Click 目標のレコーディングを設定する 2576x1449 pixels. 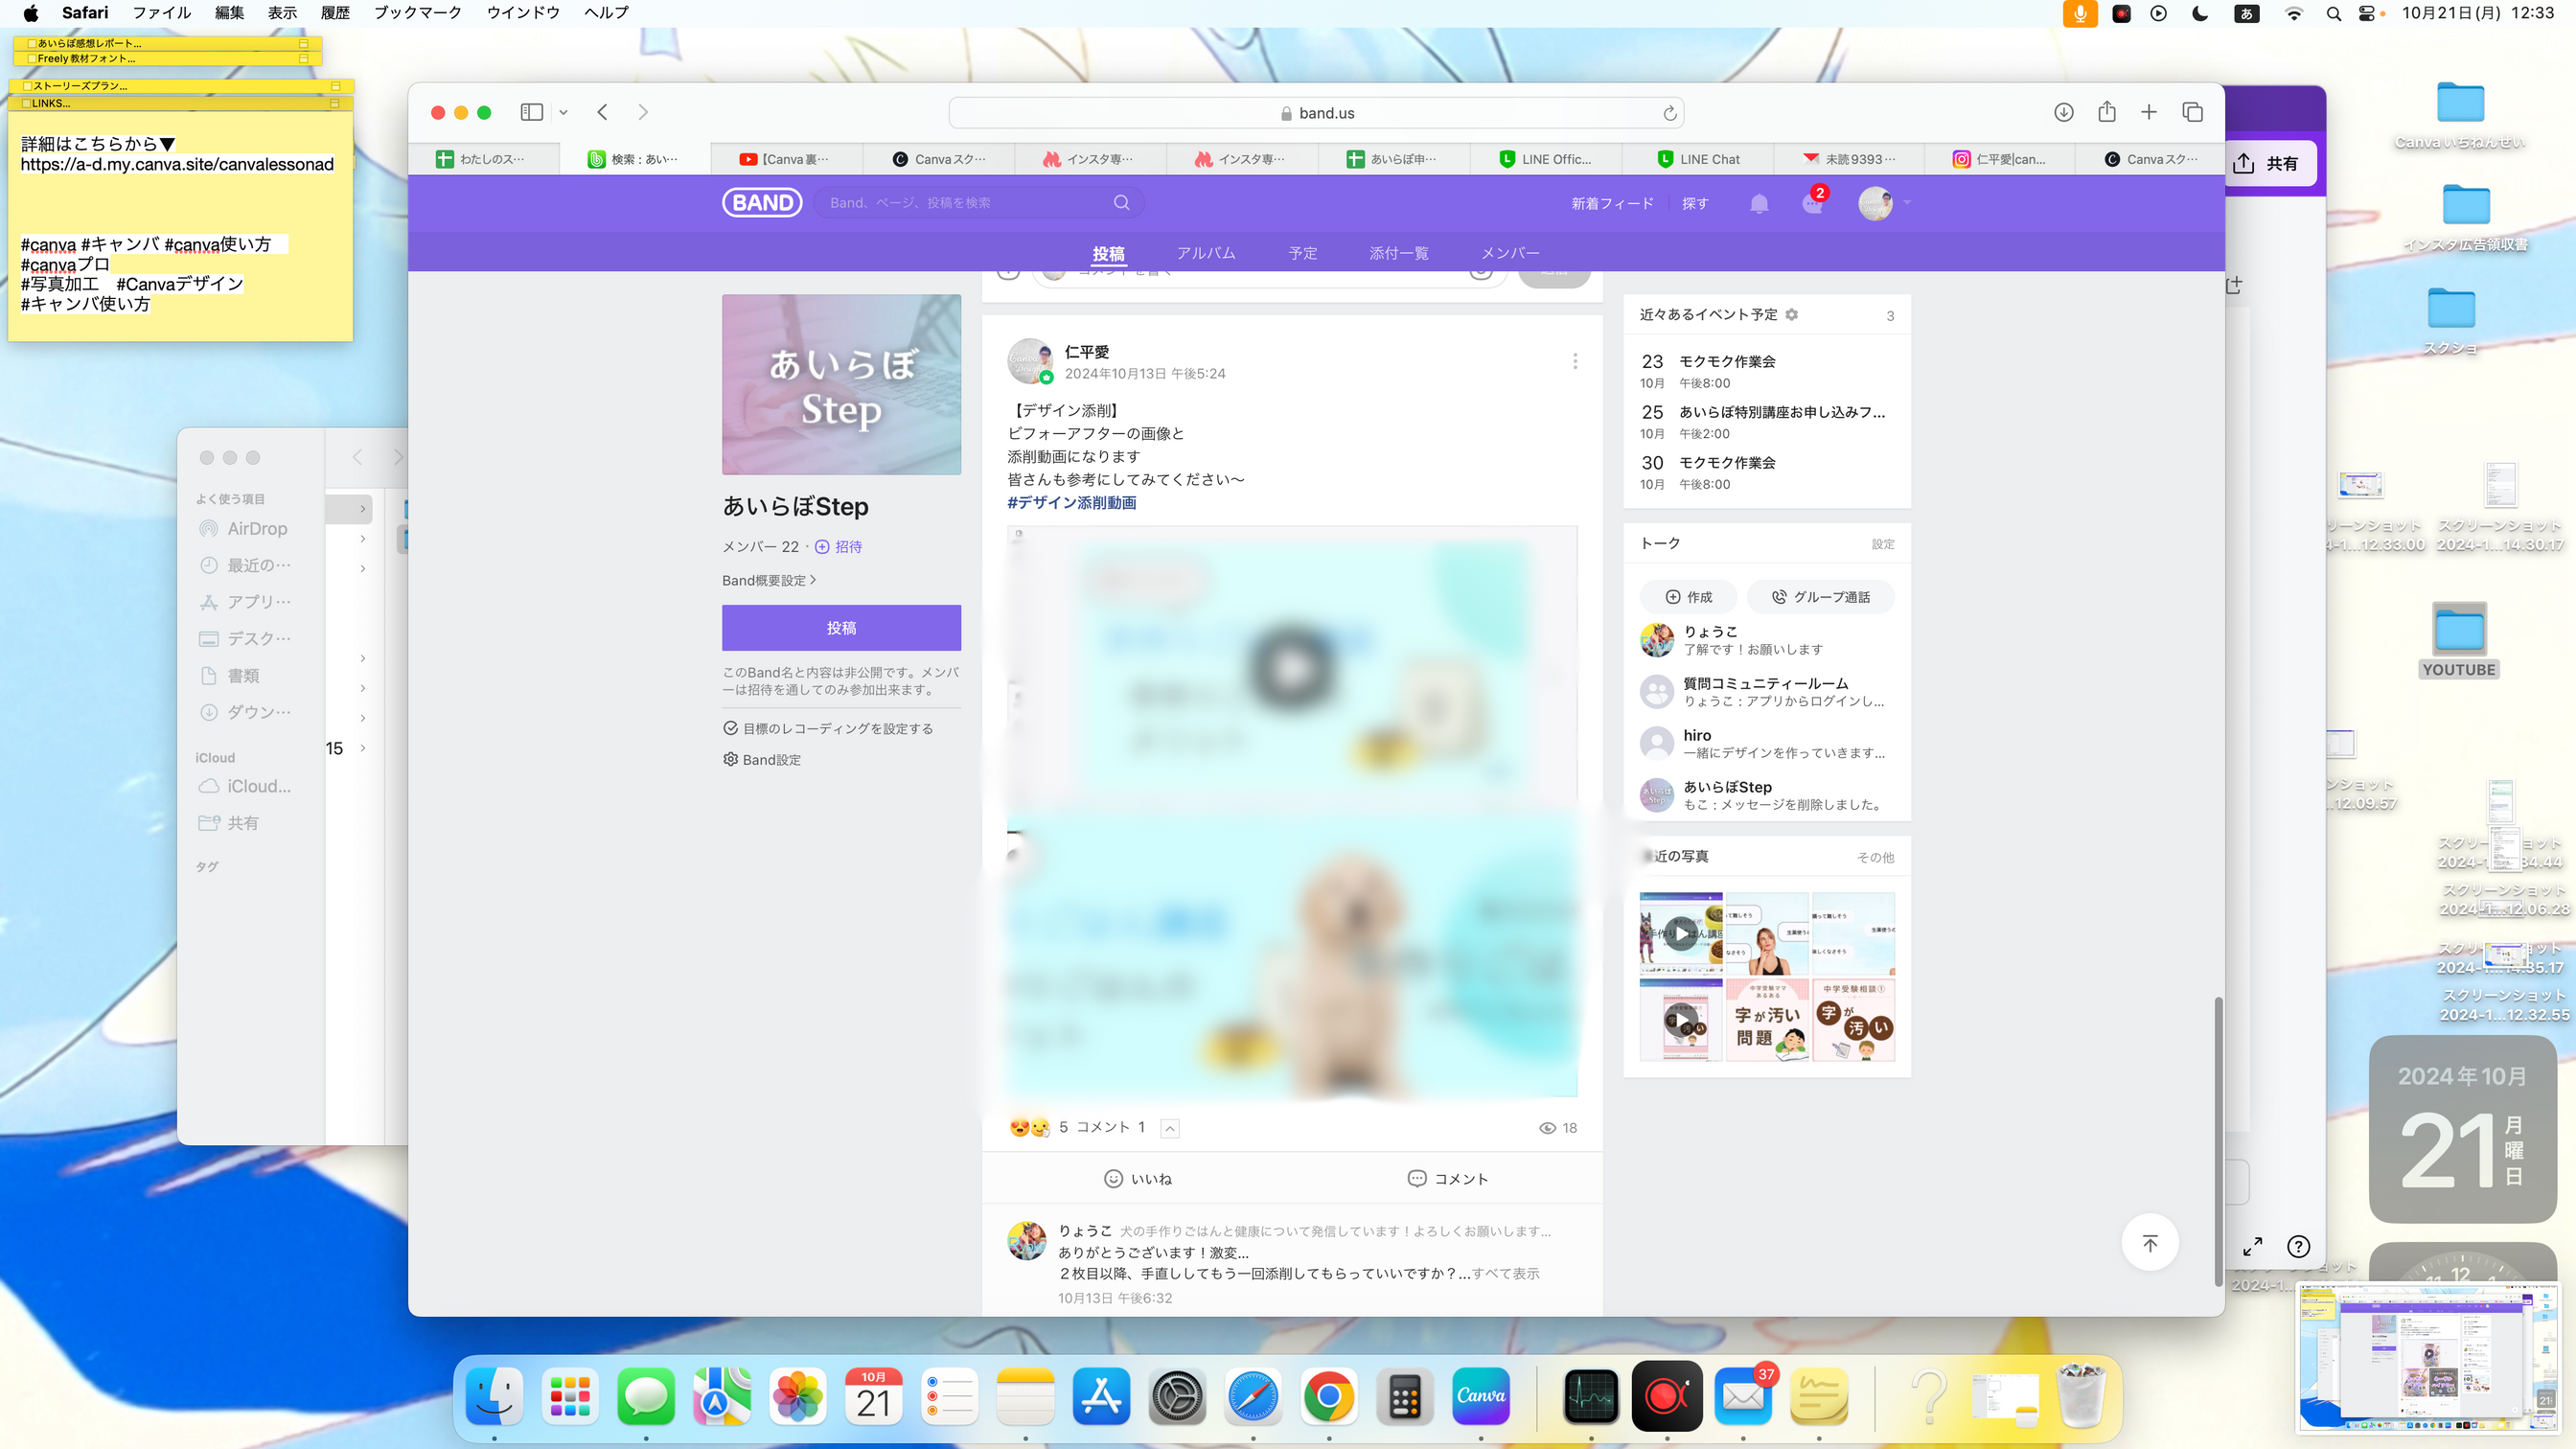(828, 729)
